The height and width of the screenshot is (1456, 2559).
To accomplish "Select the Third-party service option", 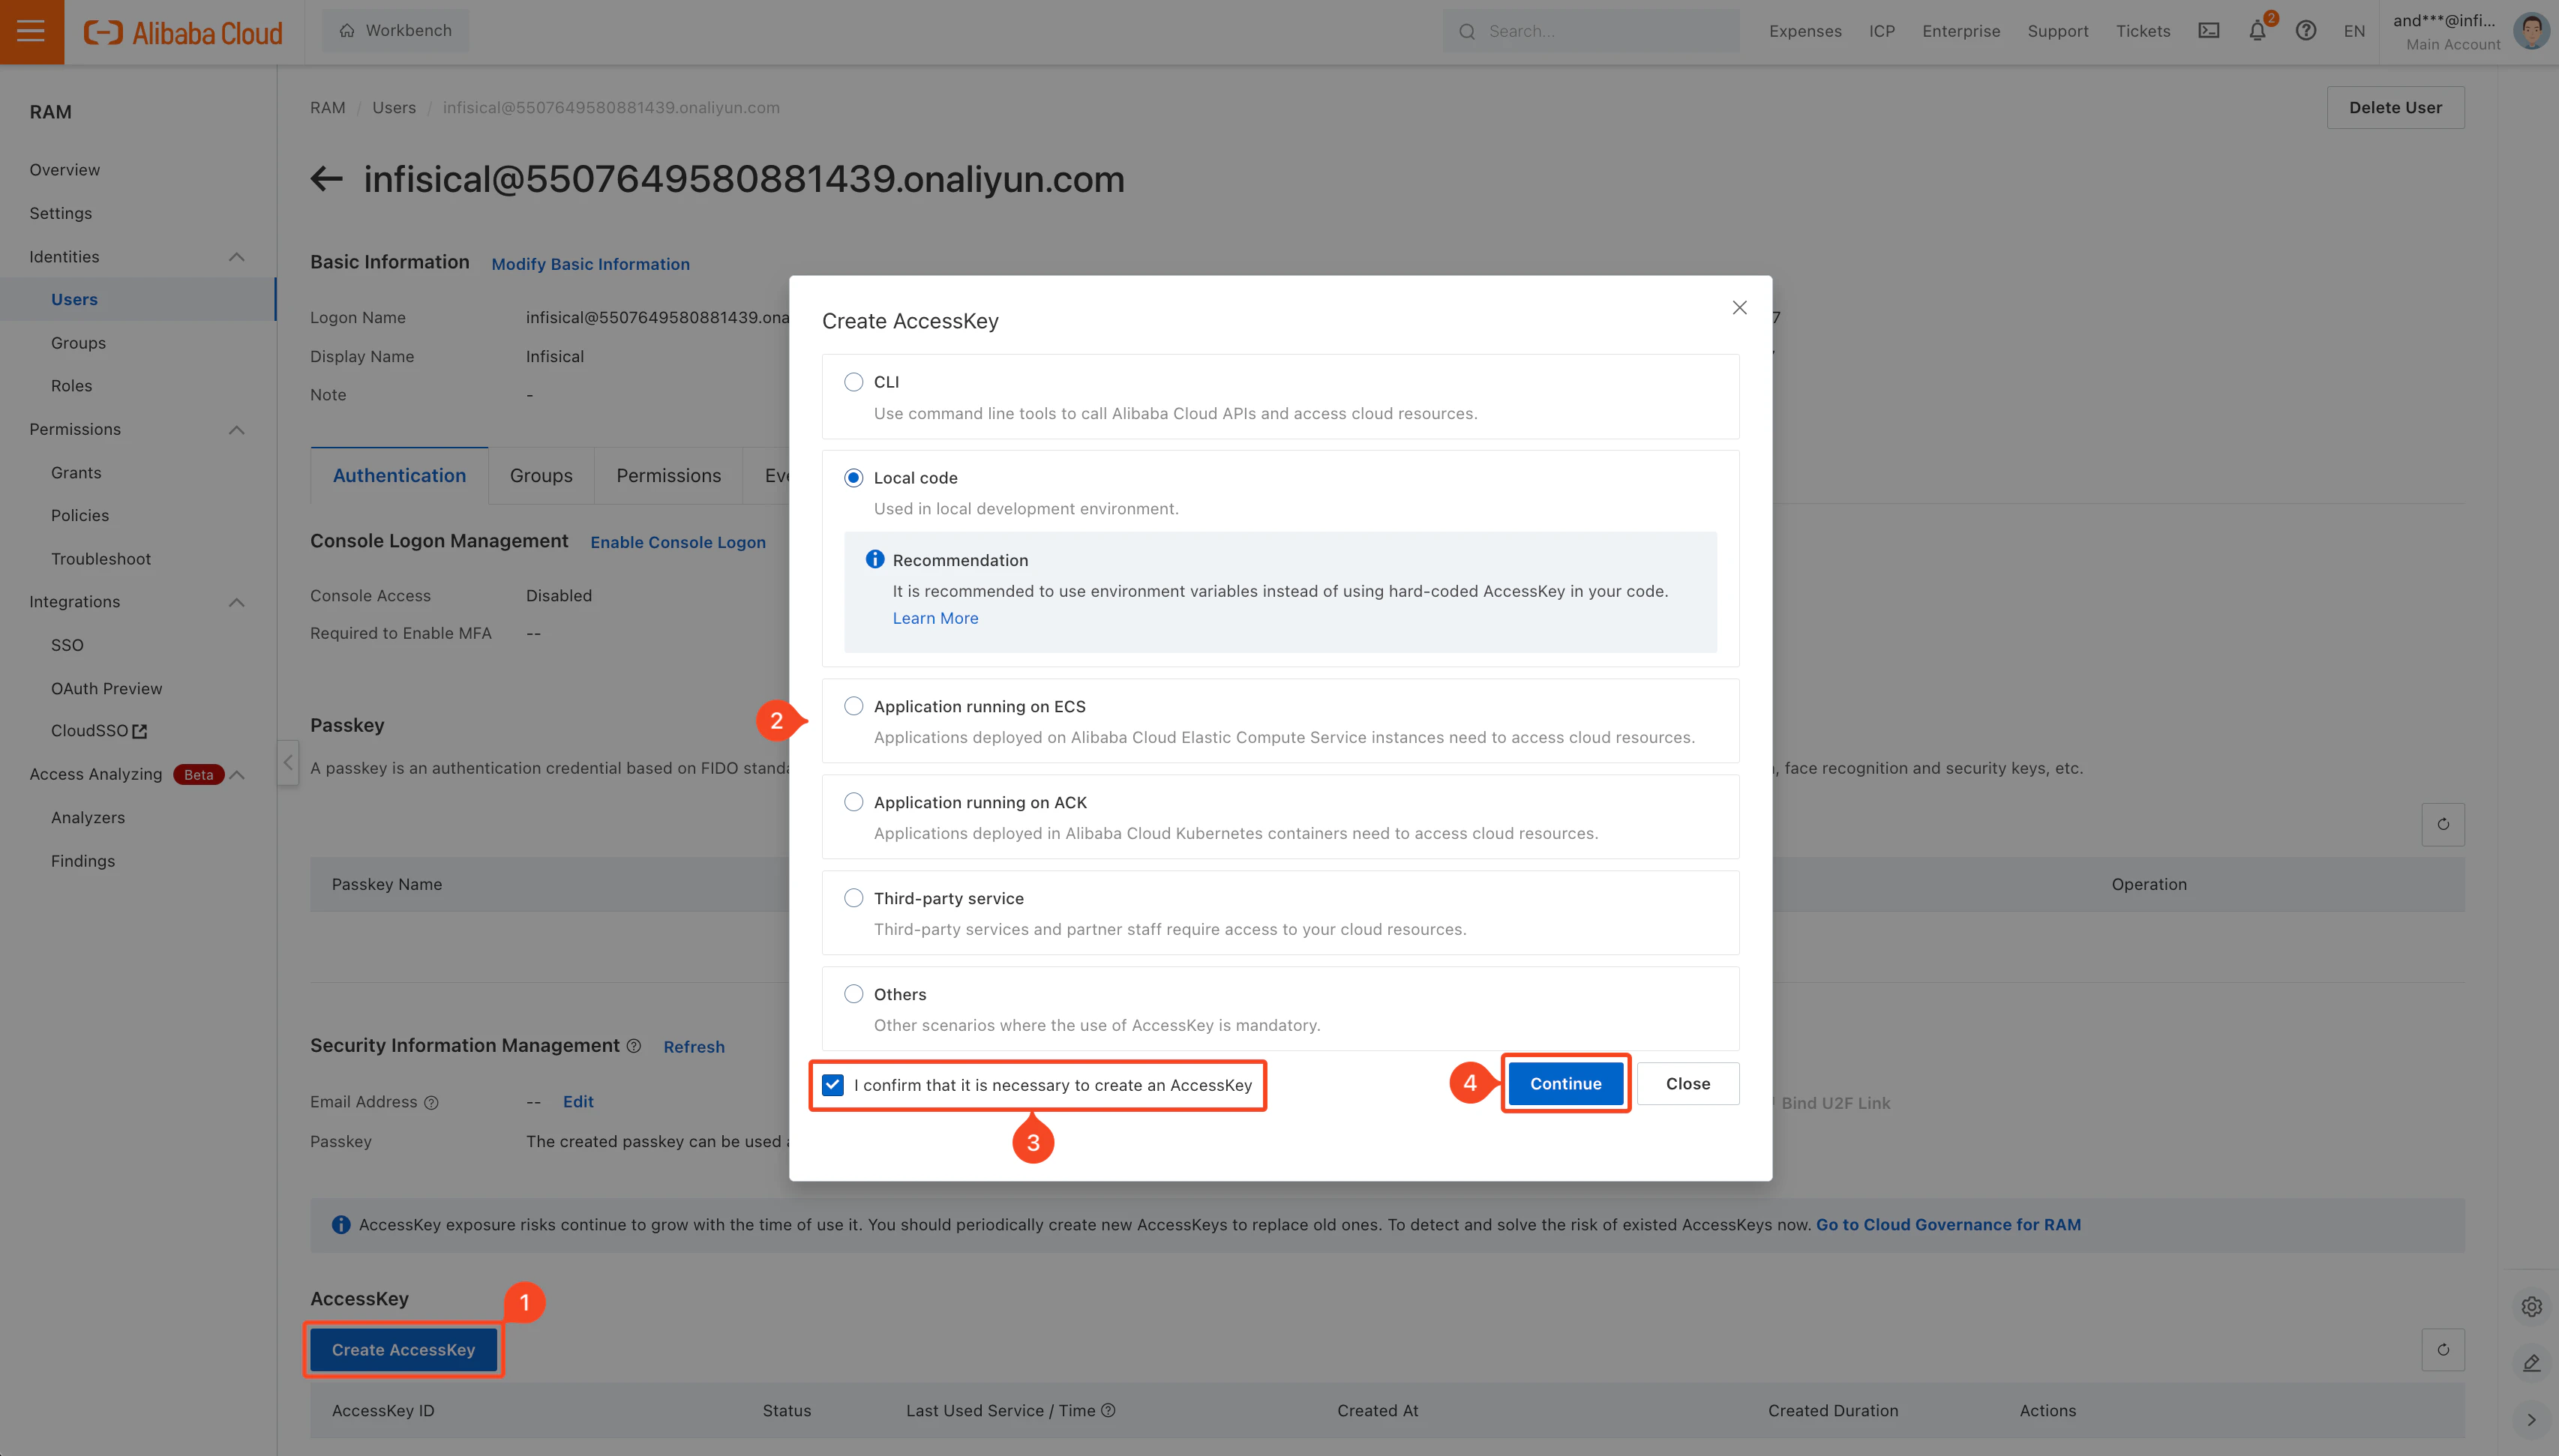I will click(853, 898).
